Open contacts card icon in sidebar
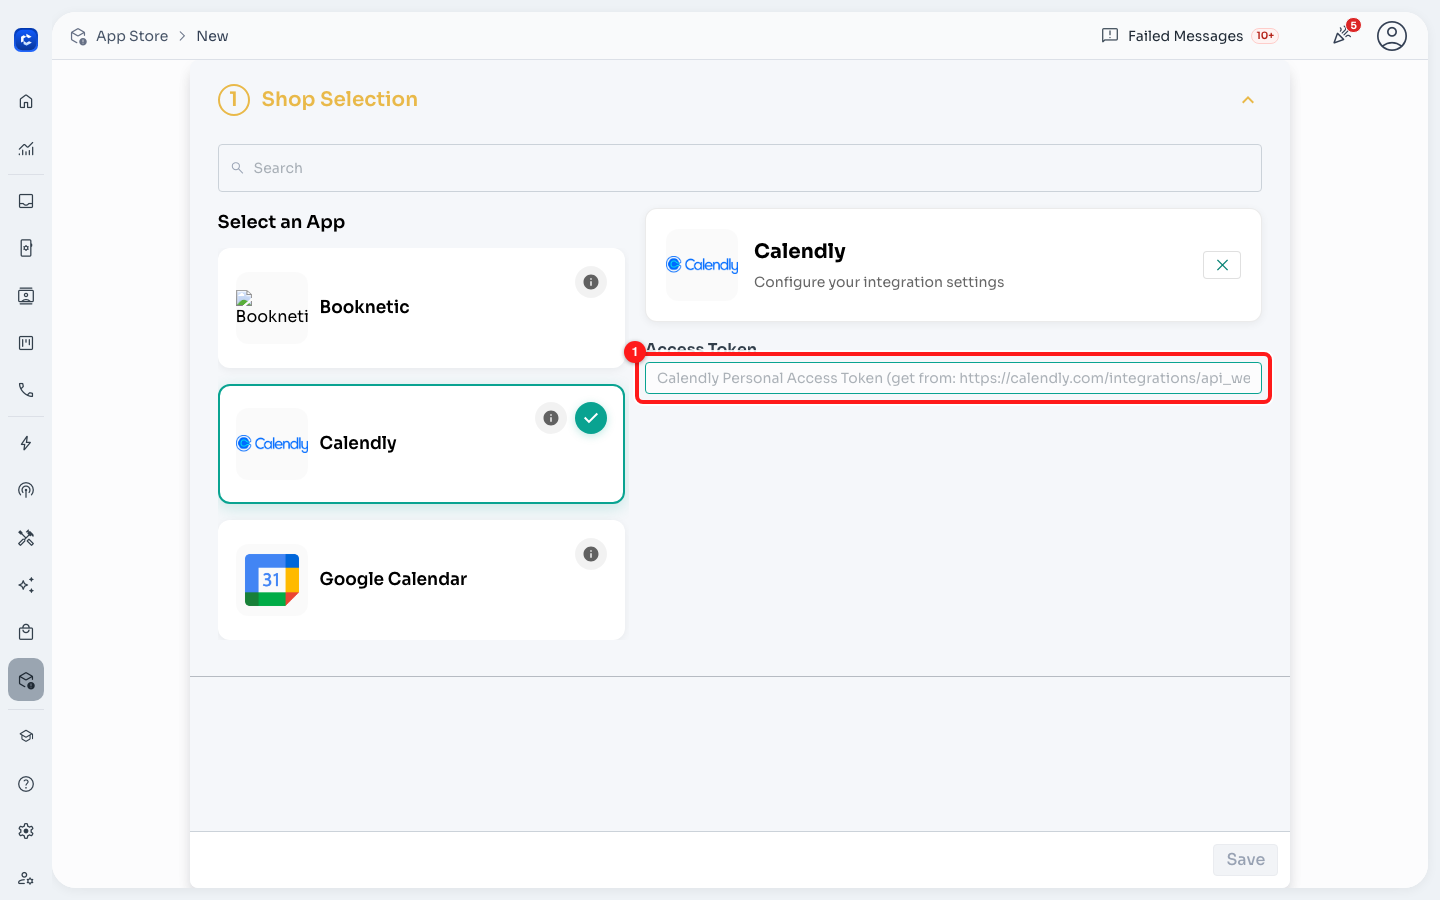The width and height of the screenshot is (1440, 900). [x=26, y=296]
